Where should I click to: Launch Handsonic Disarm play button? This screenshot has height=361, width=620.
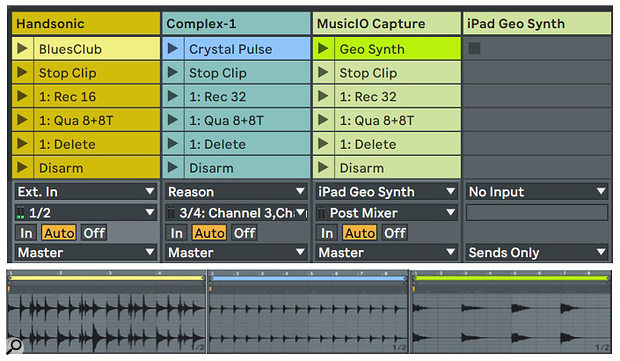(x=23, y=167)
